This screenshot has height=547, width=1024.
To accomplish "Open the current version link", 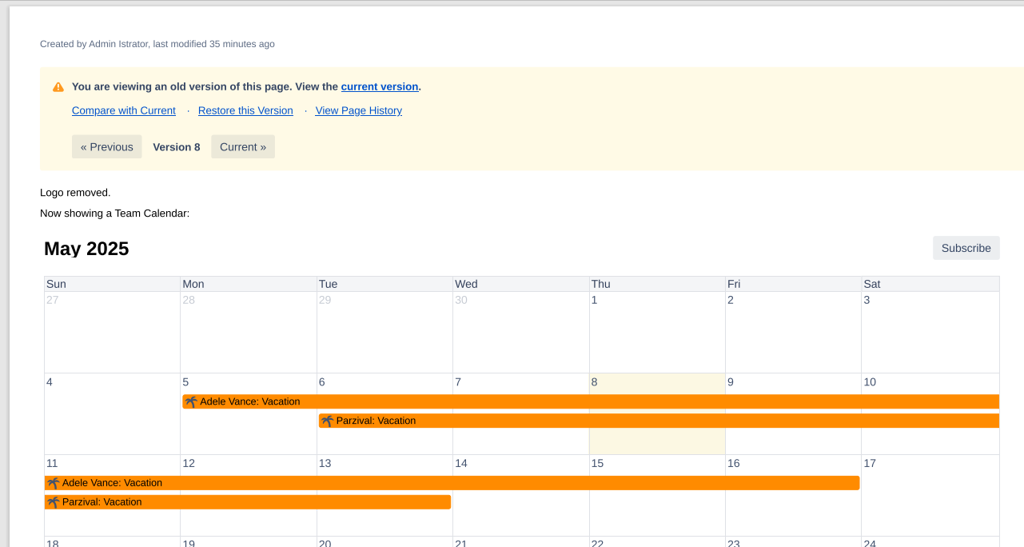I will point(379,87).
